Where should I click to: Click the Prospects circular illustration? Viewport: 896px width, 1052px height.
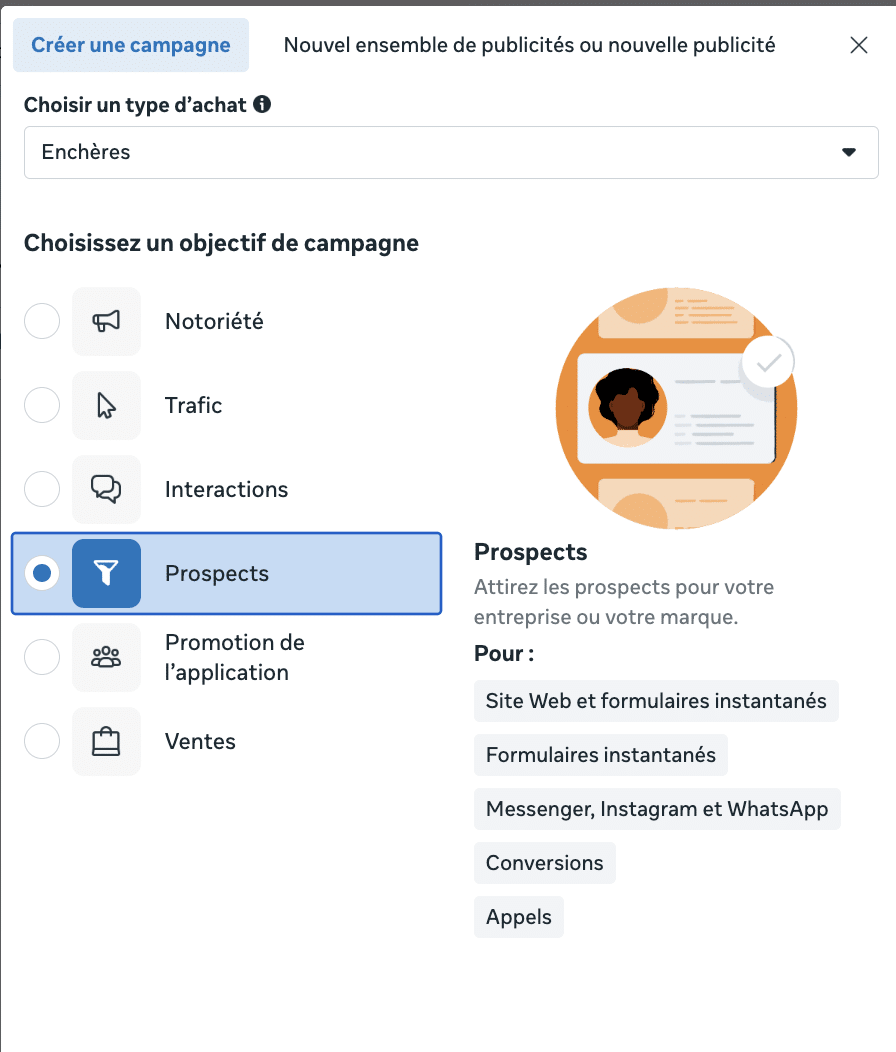click(x=675, y=408)
